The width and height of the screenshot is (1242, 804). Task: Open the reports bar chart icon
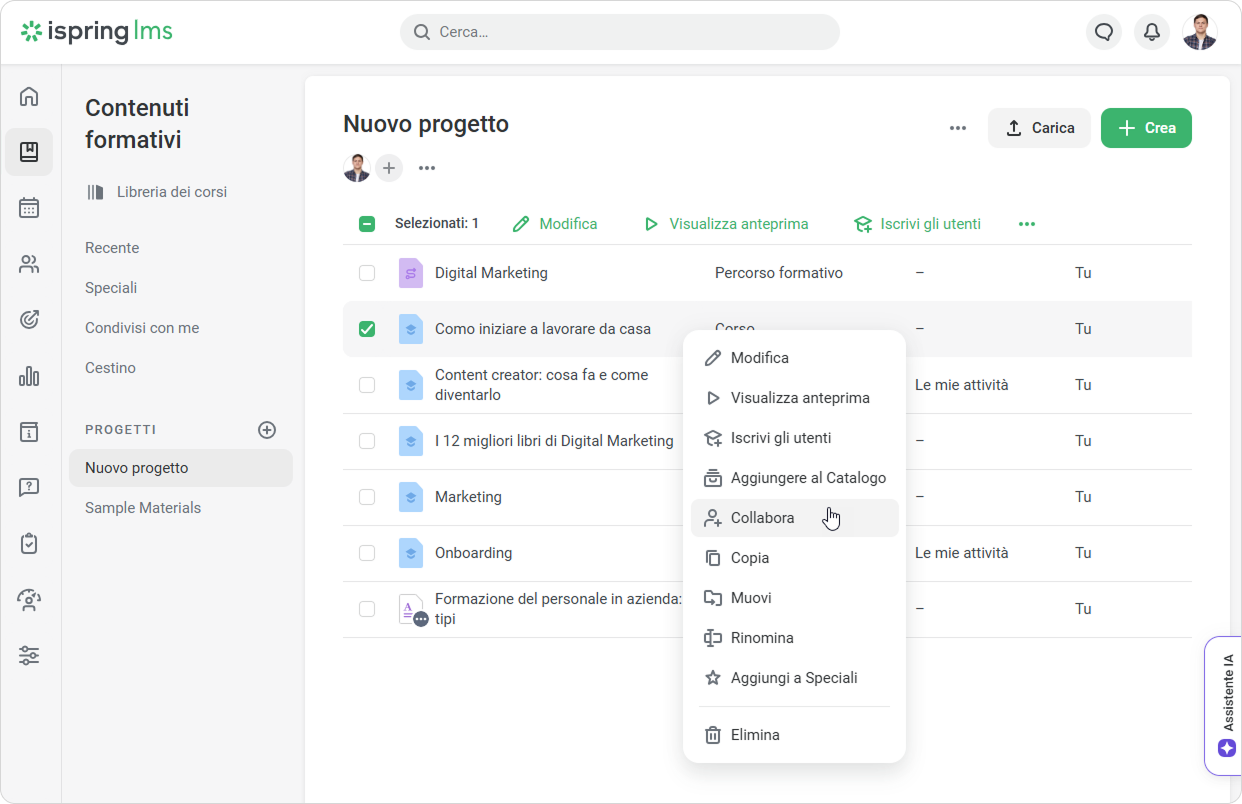[29, 376]
